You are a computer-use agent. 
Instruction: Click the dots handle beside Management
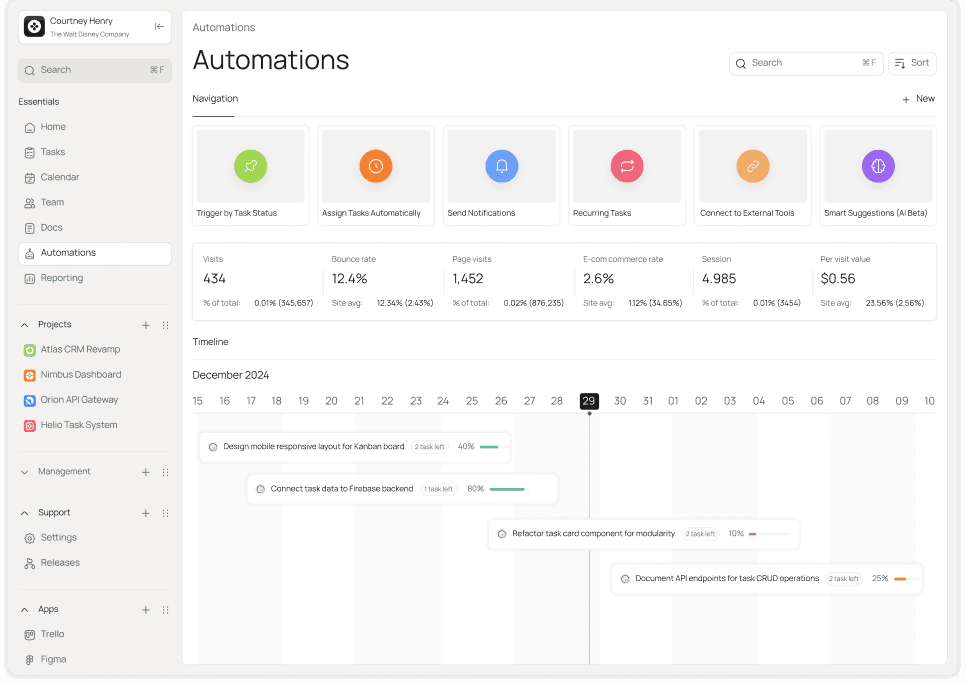(165, 473)
